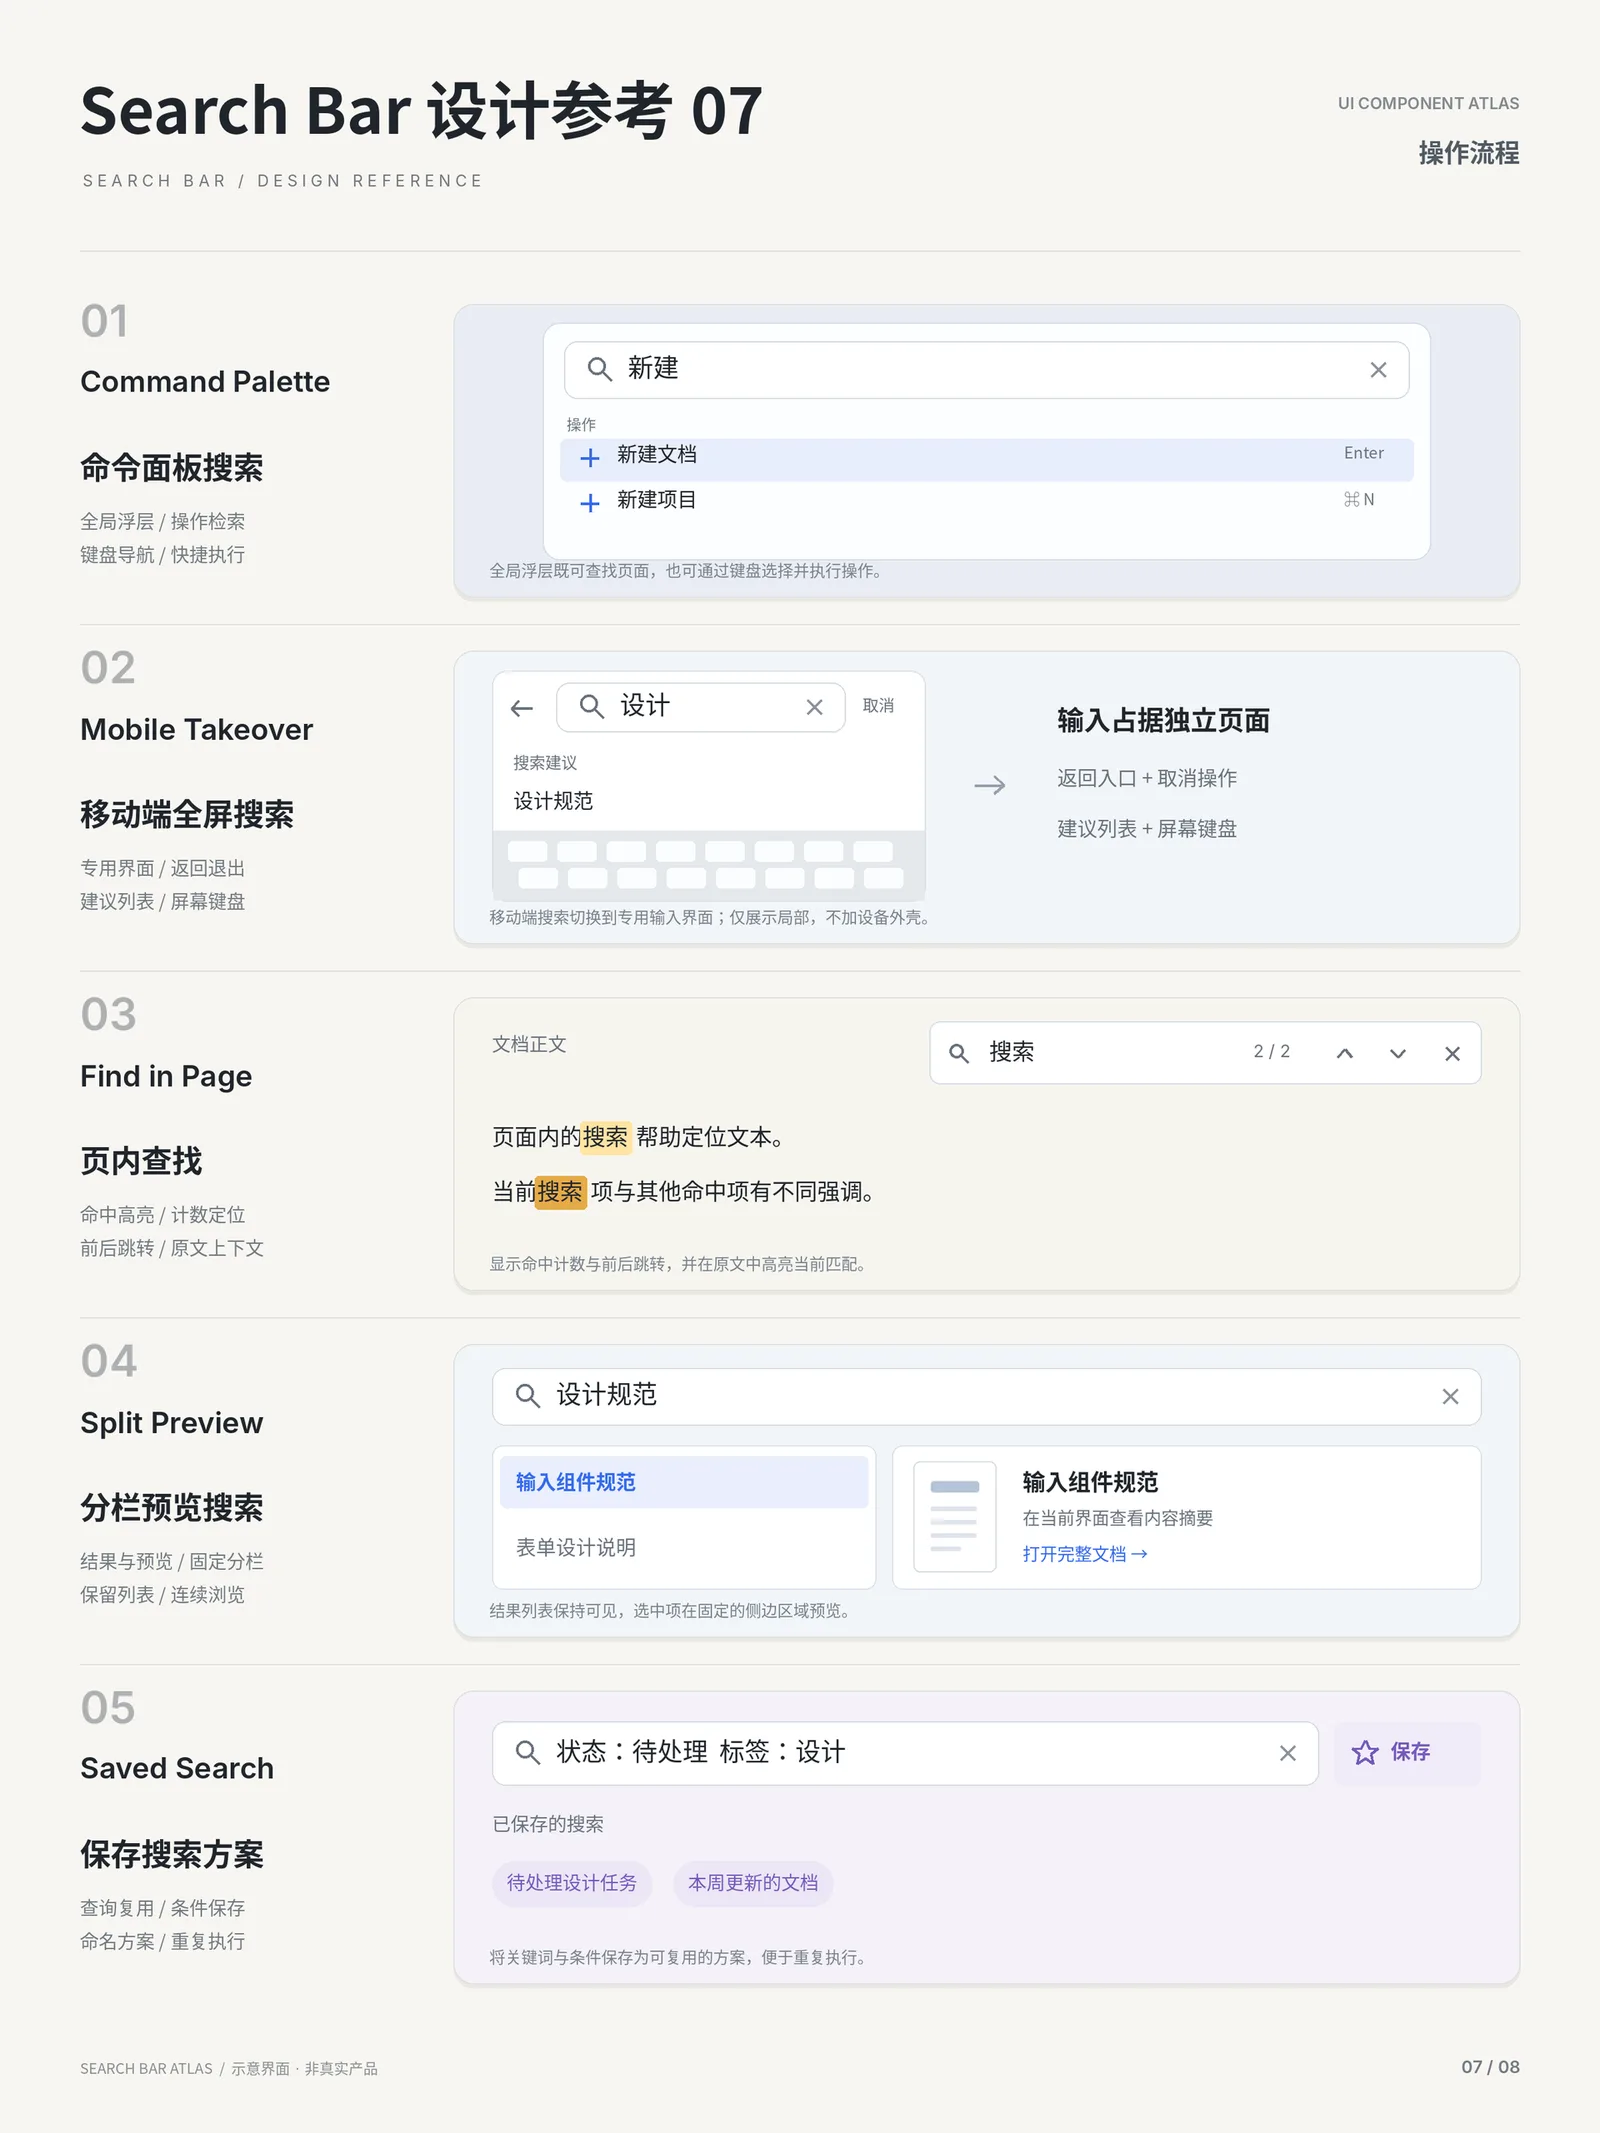Clear the 状态：待处理 saved search query

tap(1288, 1753)
